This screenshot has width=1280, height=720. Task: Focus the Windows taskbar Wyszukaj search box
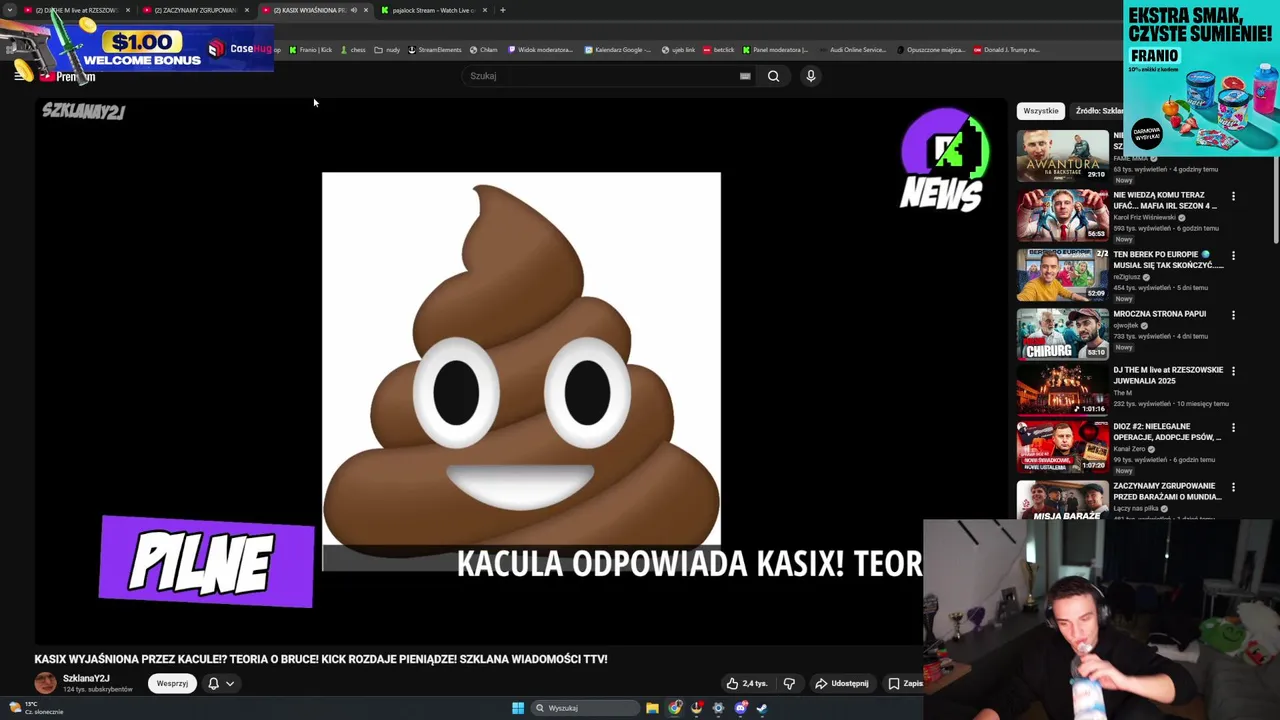(x=585, y=708)
